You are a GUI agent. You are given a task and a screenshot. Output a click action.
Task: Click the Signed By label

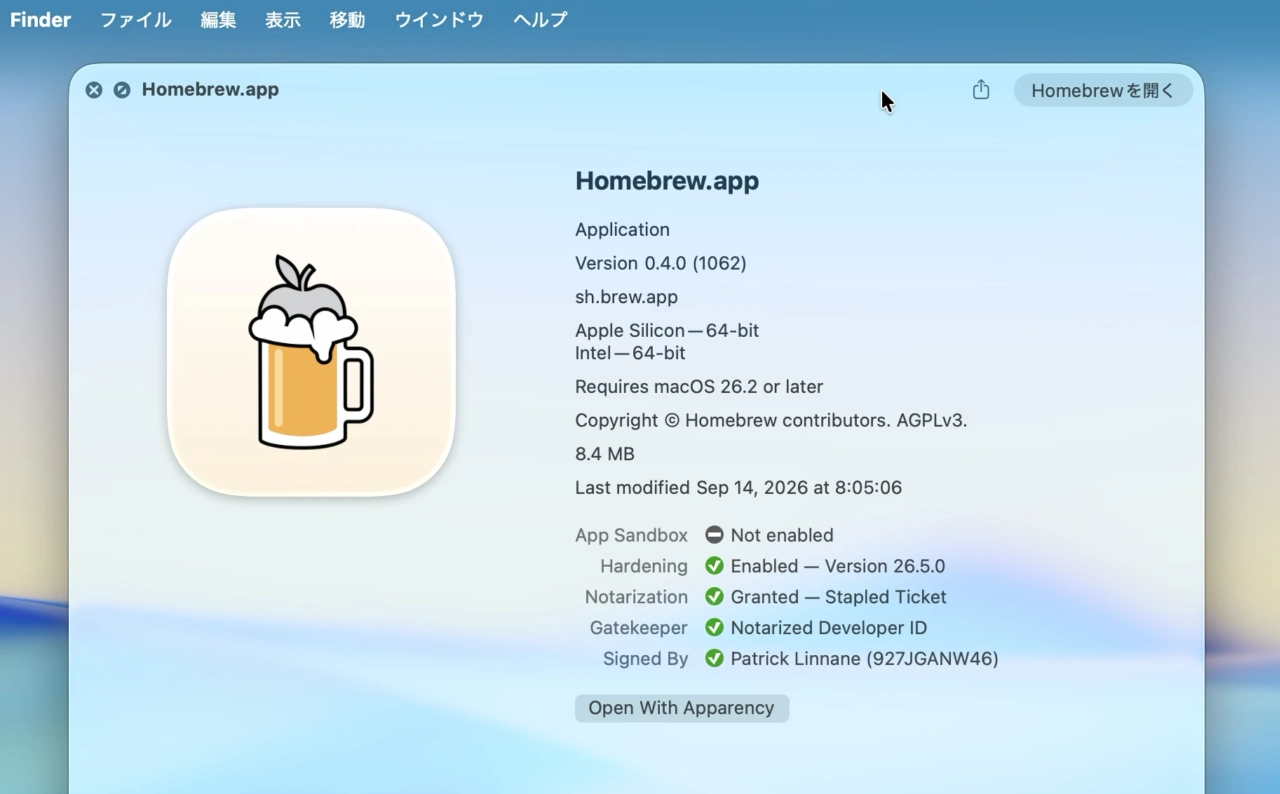click(645, 659)
